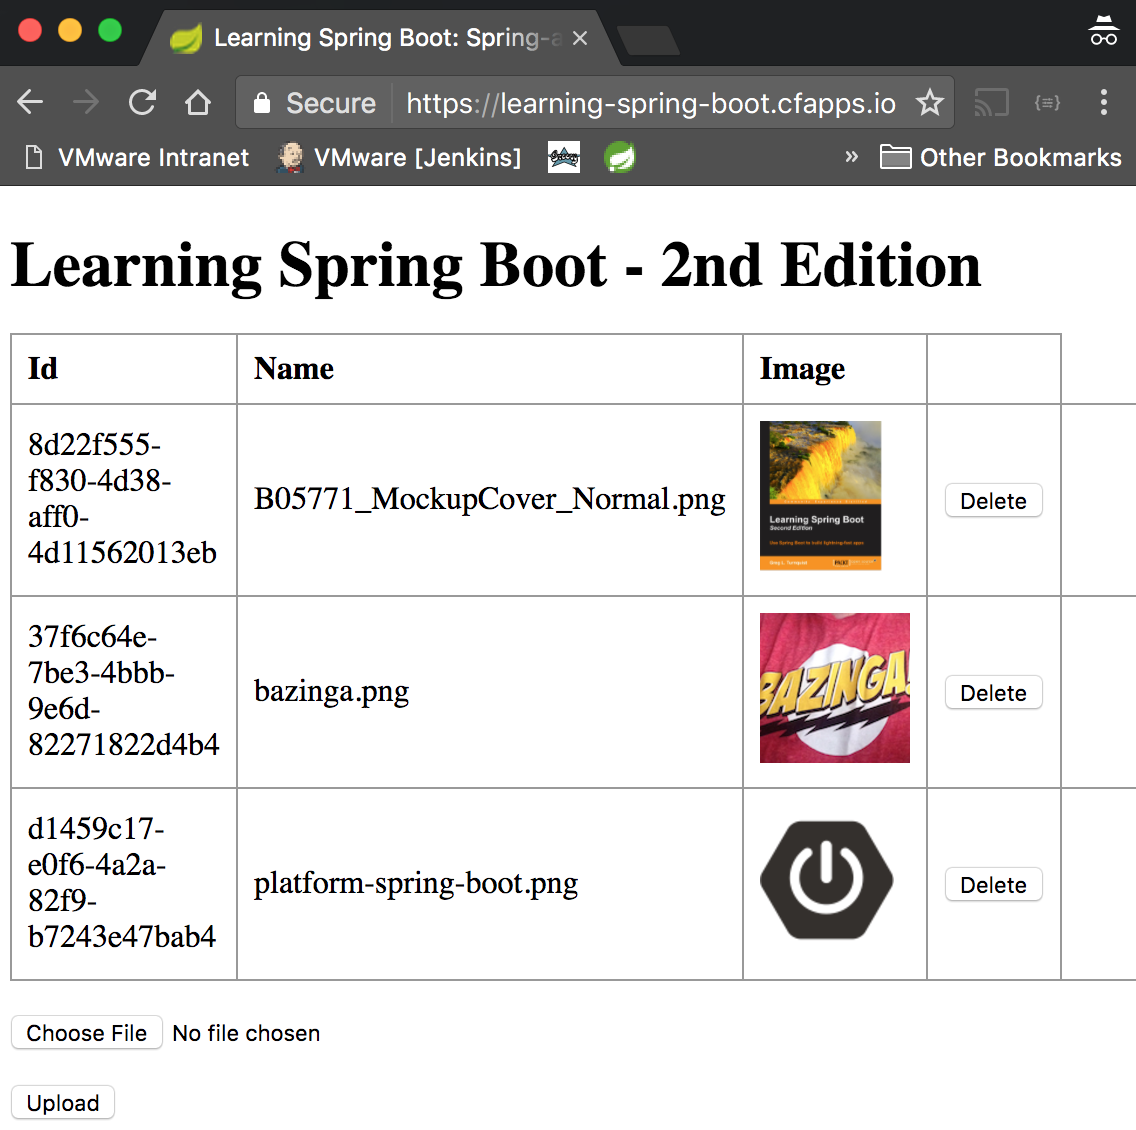This screenshot has width=1136, height=1130.
Task: Delete the B05771_MockupCover_Normal.png row
Action: pyautogui.click(x=993, y=501)
